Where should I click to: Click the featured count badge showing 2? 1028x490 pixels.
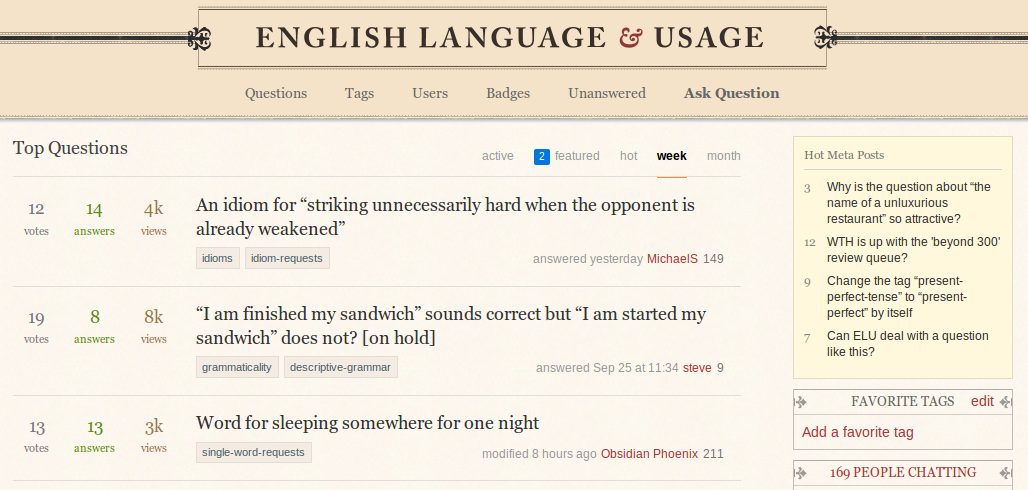point(542,156)
